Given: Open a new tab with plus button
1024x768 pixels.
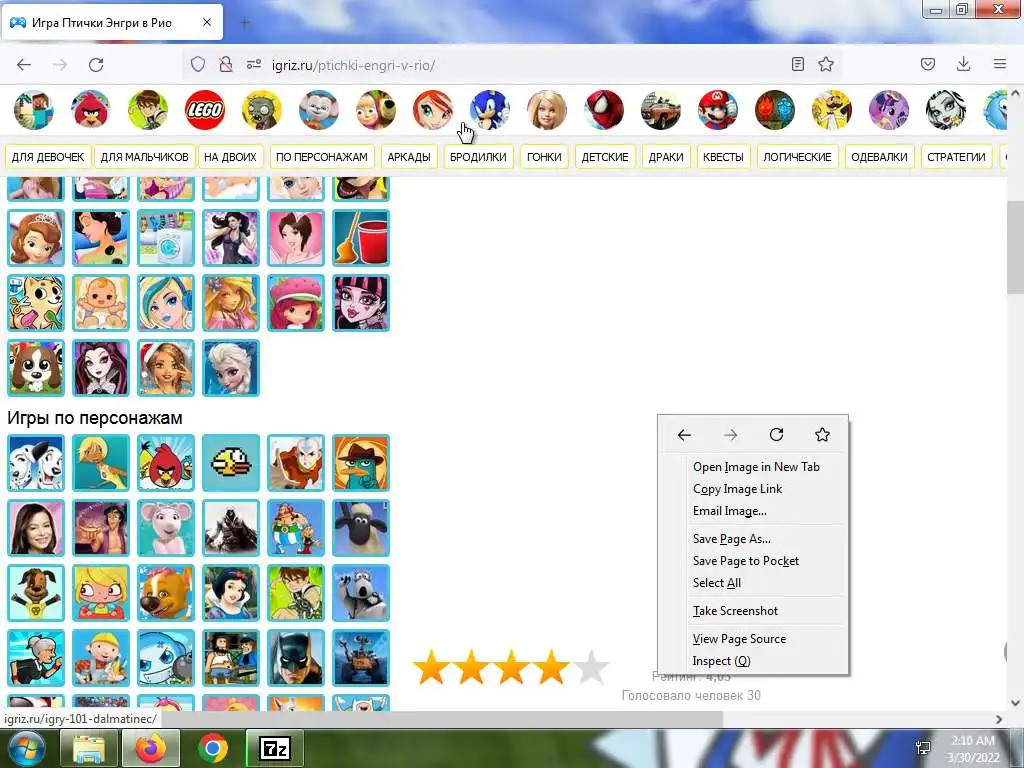Looking at the screenshot, I should (245, 24).
